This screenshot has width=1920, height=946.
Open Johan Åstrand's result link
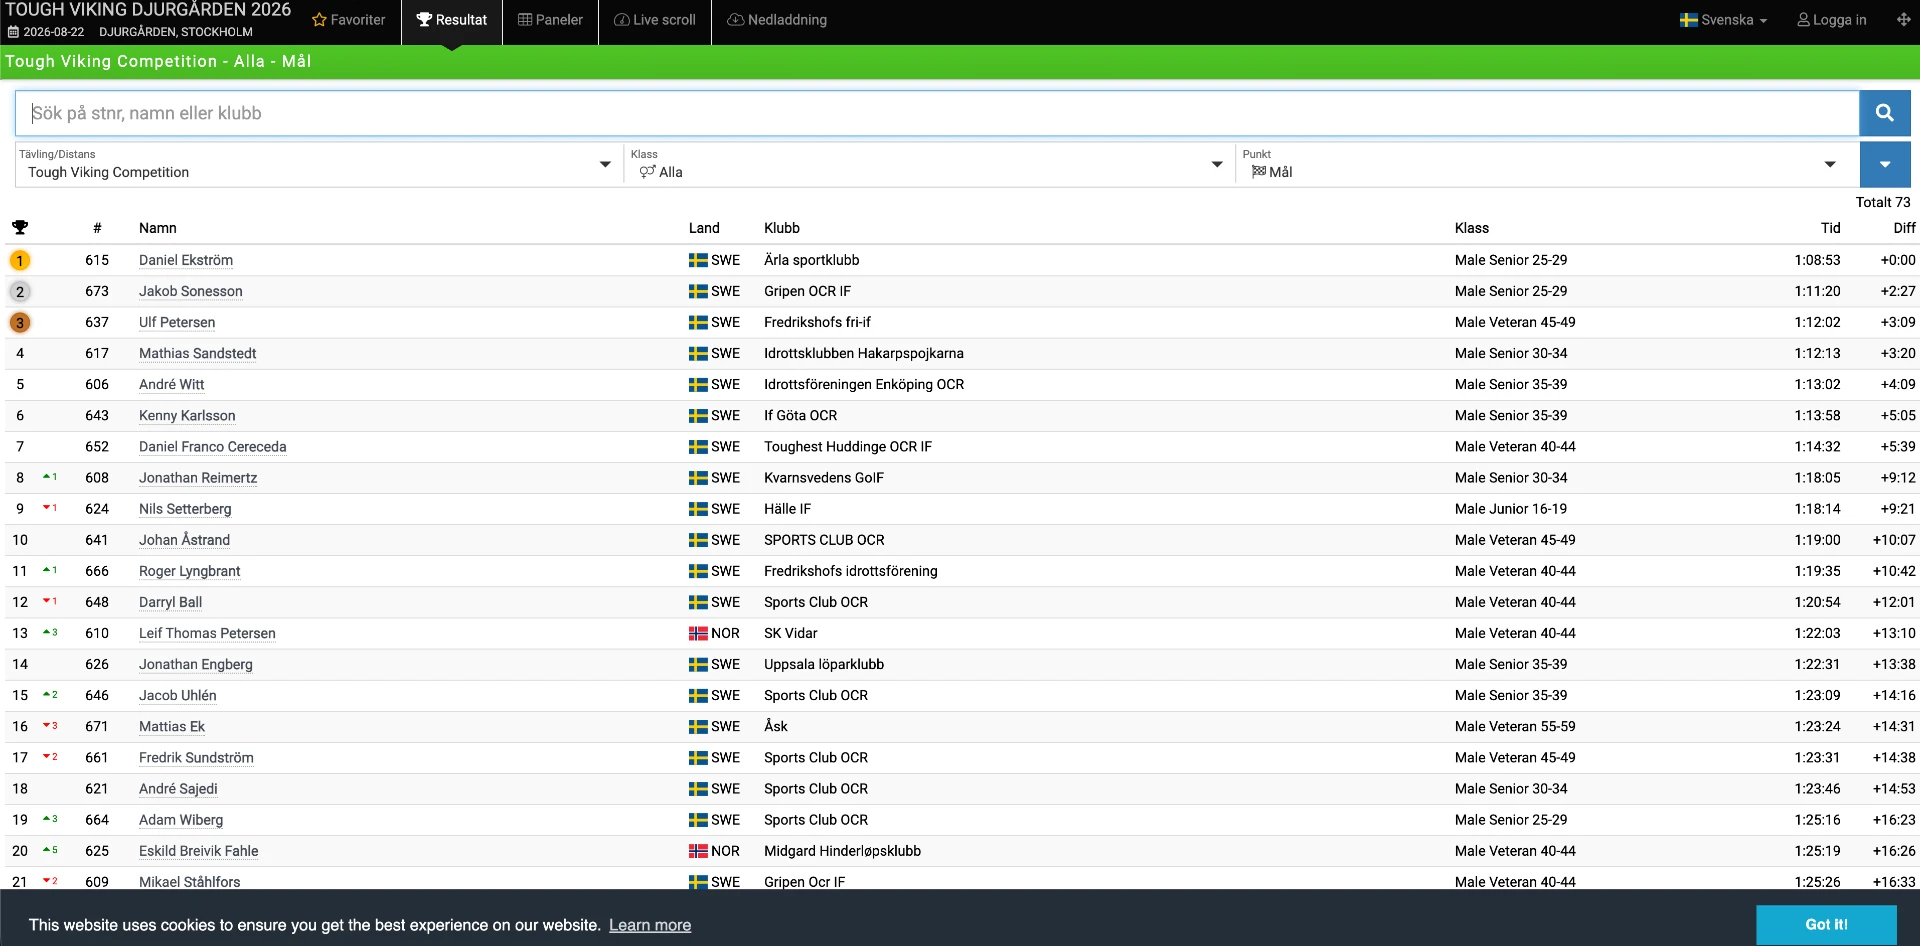pyautogui.click(x=184, y=540)
